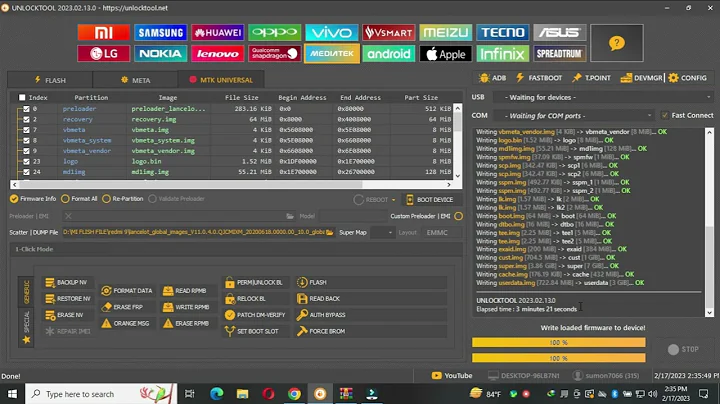The width and height of the screenshot is (720, 404).
Task: Open the Vsmart brand section
Action: click(388, 33)
